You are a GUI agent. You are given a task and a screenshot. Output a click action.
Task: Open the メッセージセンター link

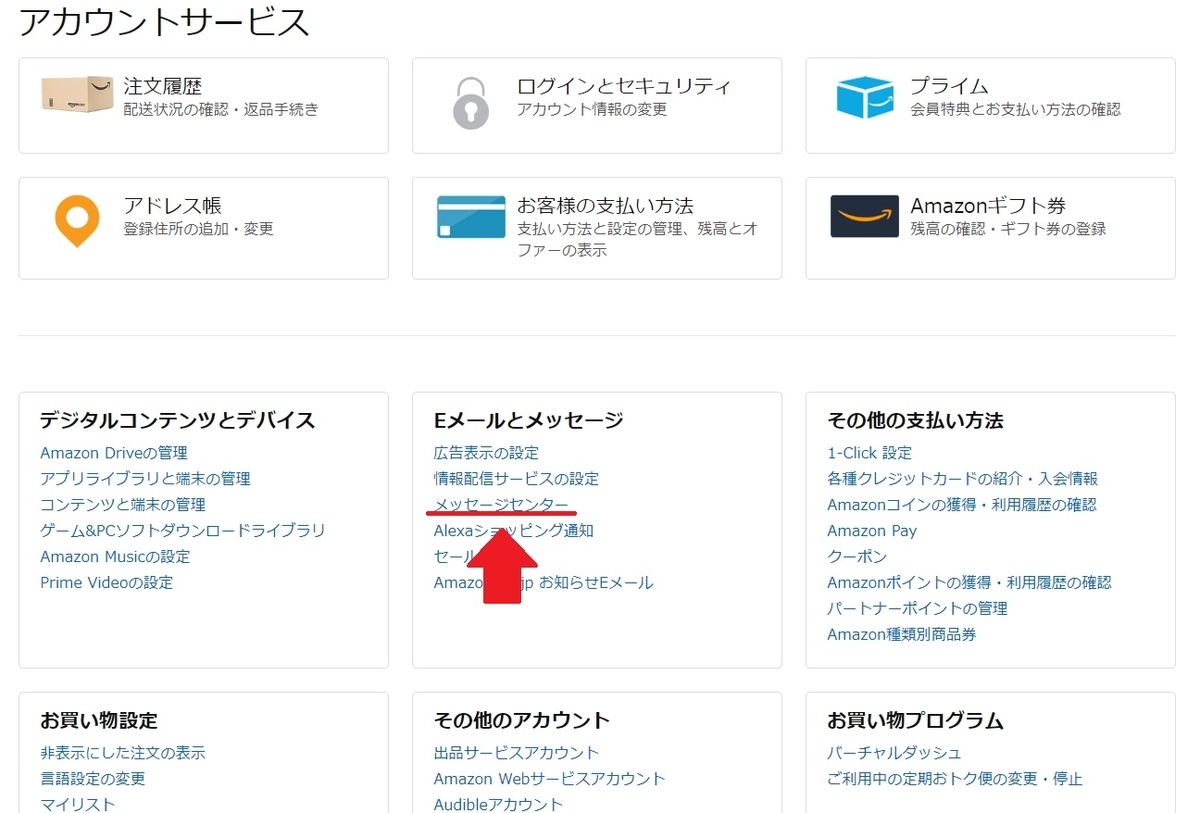coord(501,505)
